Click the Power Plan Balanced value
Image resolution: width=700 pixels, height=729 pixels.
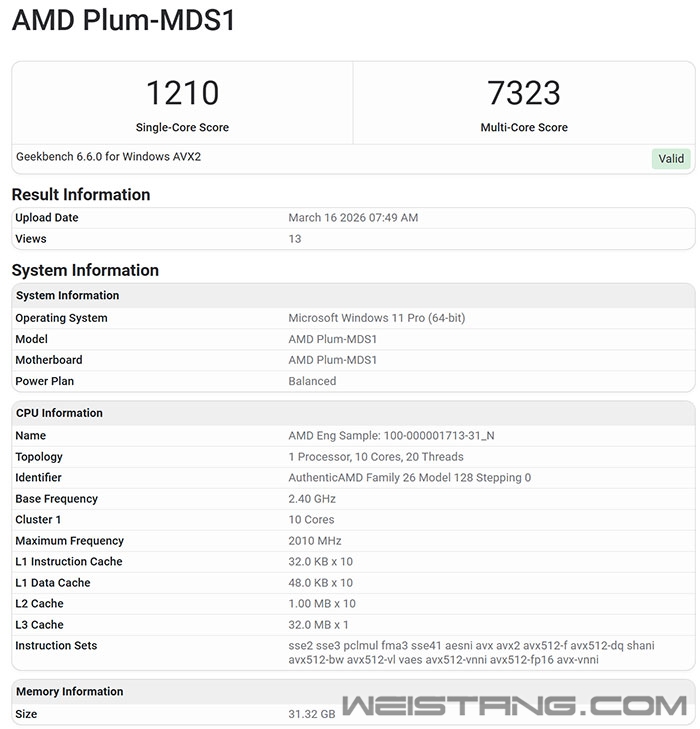pyautogui.click(x=312, y=381)
